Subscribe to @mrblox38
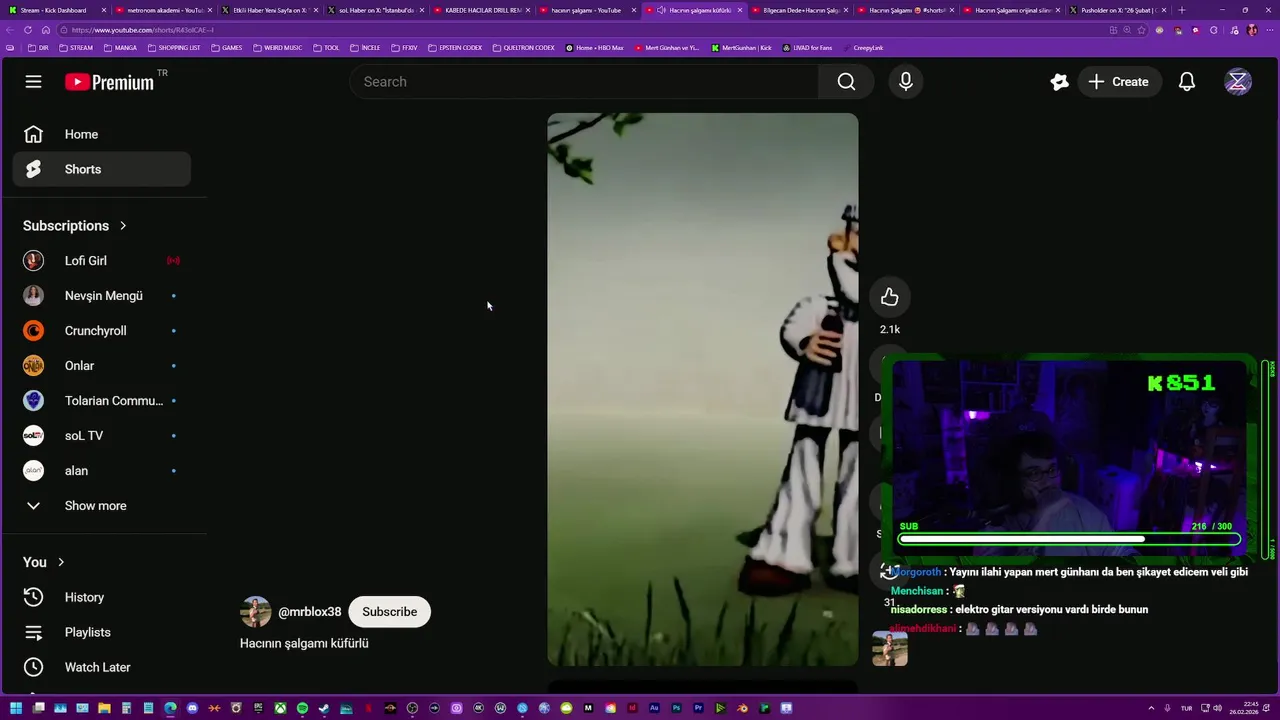This screenshot has width=1280, height=720. pos(390,612)
